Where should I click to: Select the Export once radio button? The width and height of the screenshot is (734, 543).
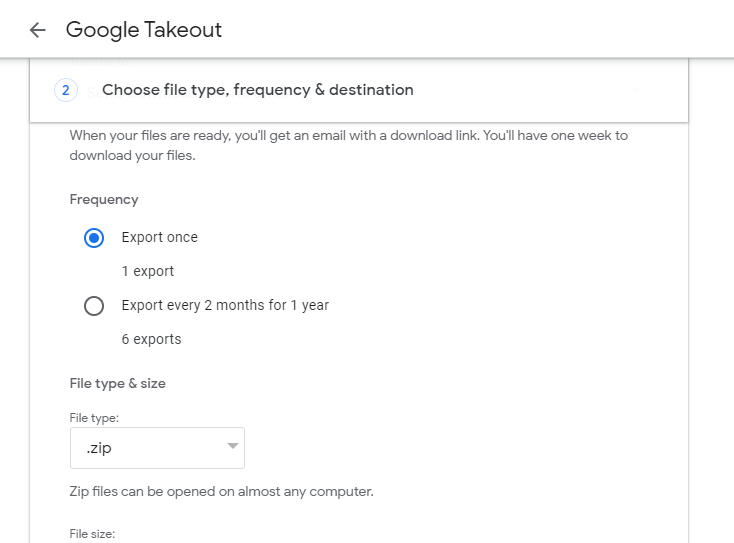click(94, 238)
